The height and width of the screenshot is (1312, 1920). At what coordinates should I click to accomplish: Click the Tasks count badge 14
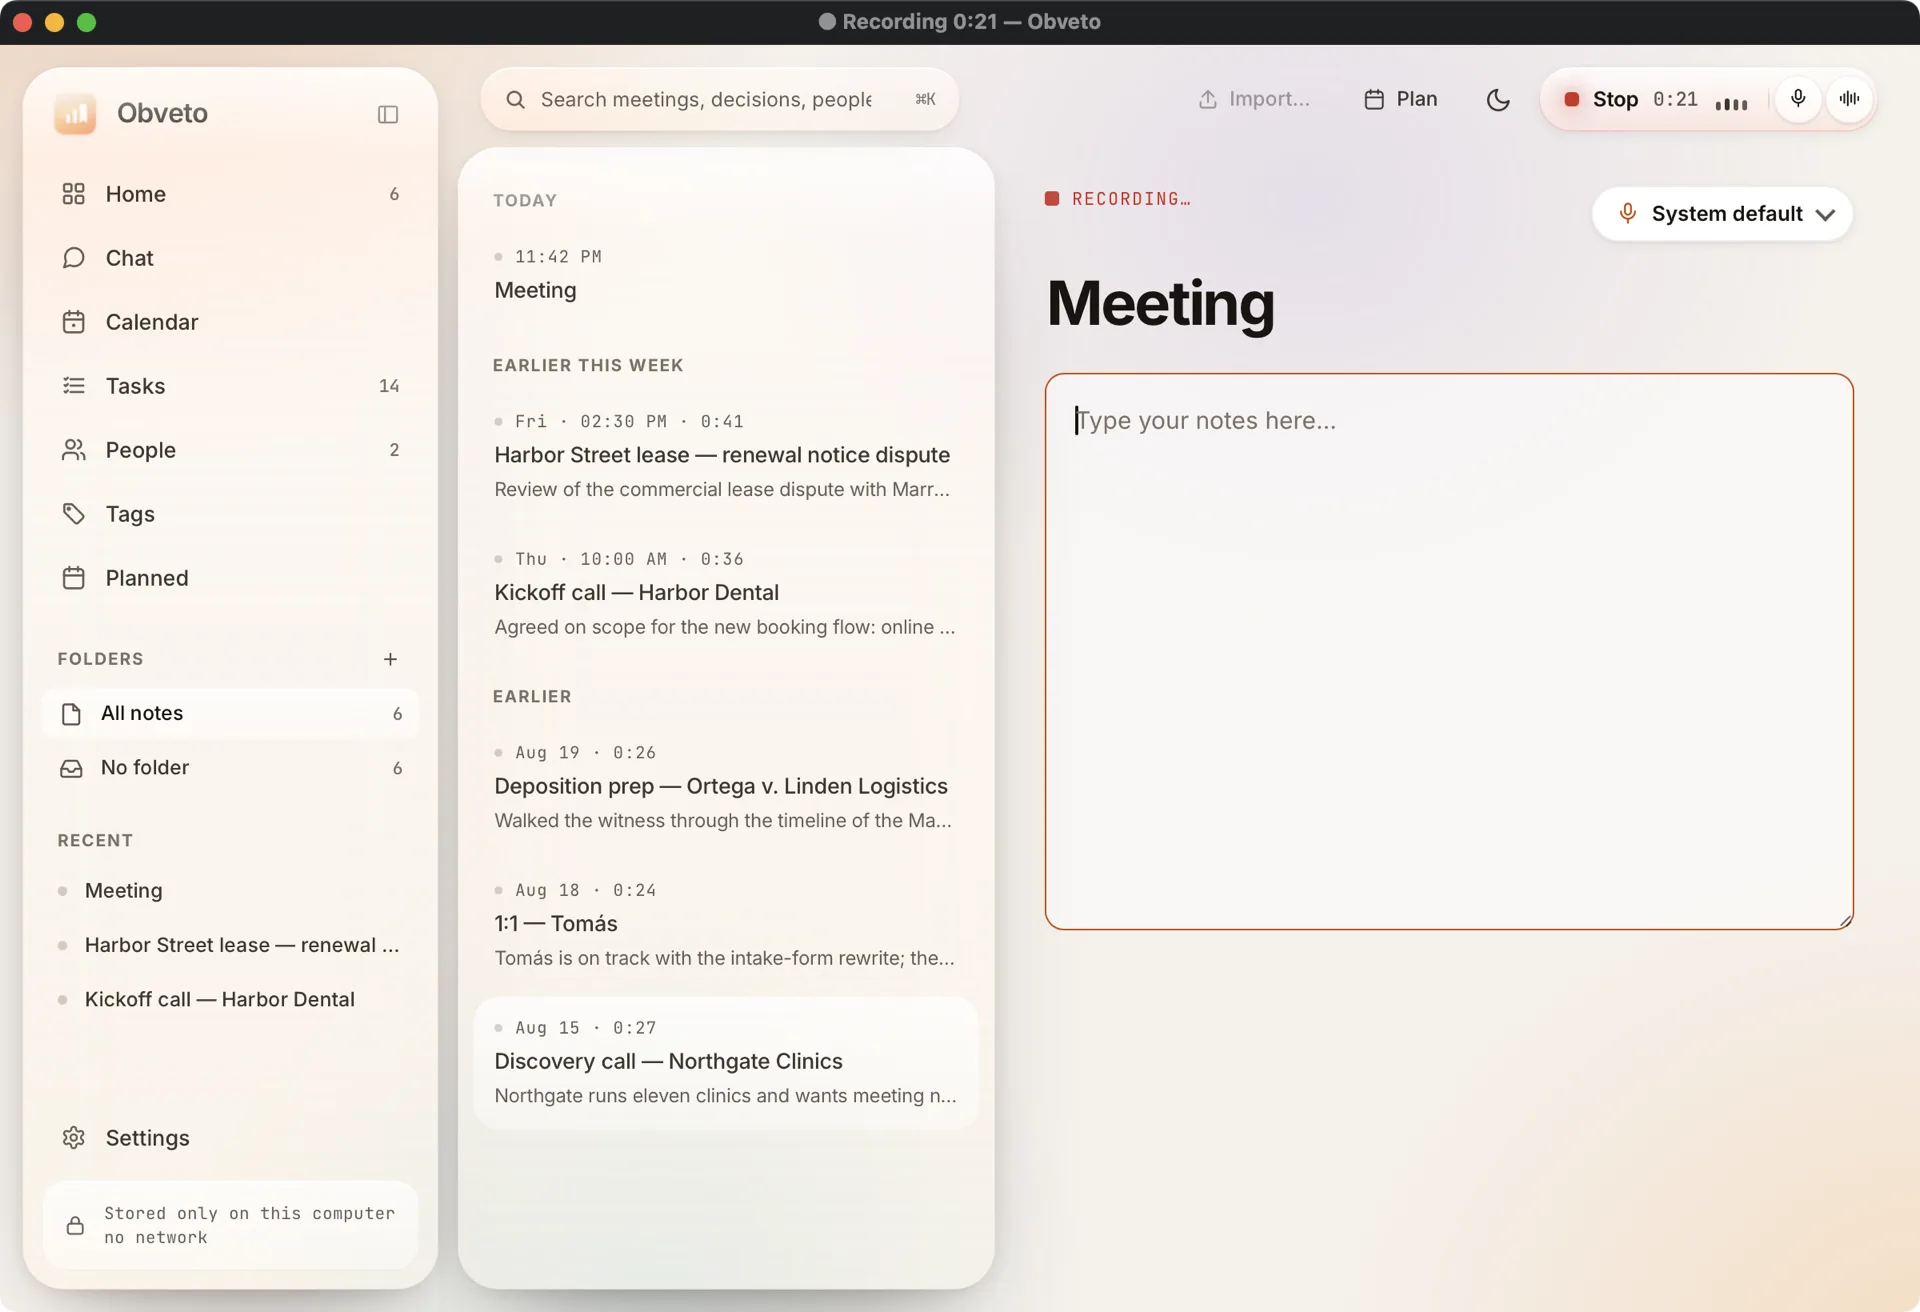pyautogui.click(x=389, y=386)
